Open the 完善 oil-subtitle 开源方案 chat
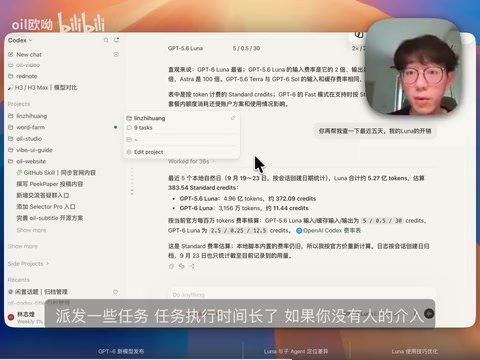This screenshot has height=360, width=480. [x=50, y=218]
